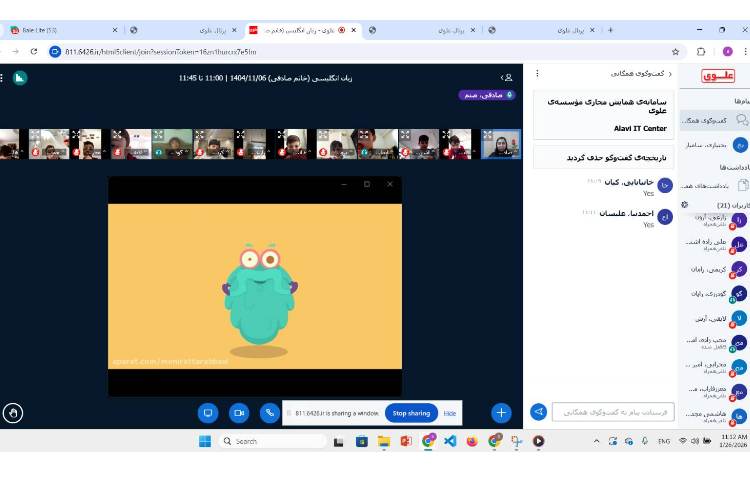The width and height of the screenshot is (750, 480).
Task: Switch ENG input language
Action: 663,441
